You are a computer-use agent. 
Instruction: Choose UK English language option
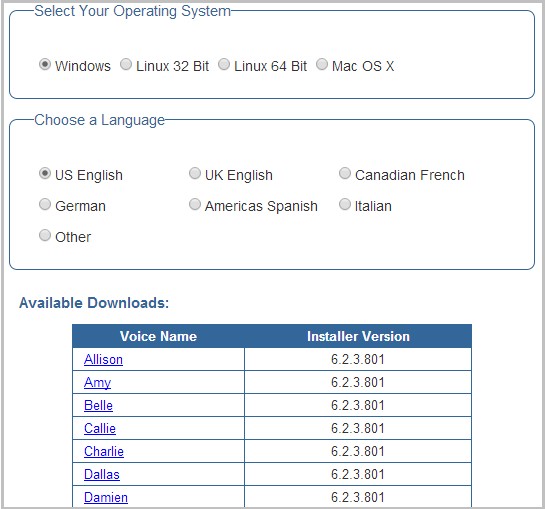(x=195, y=173)
